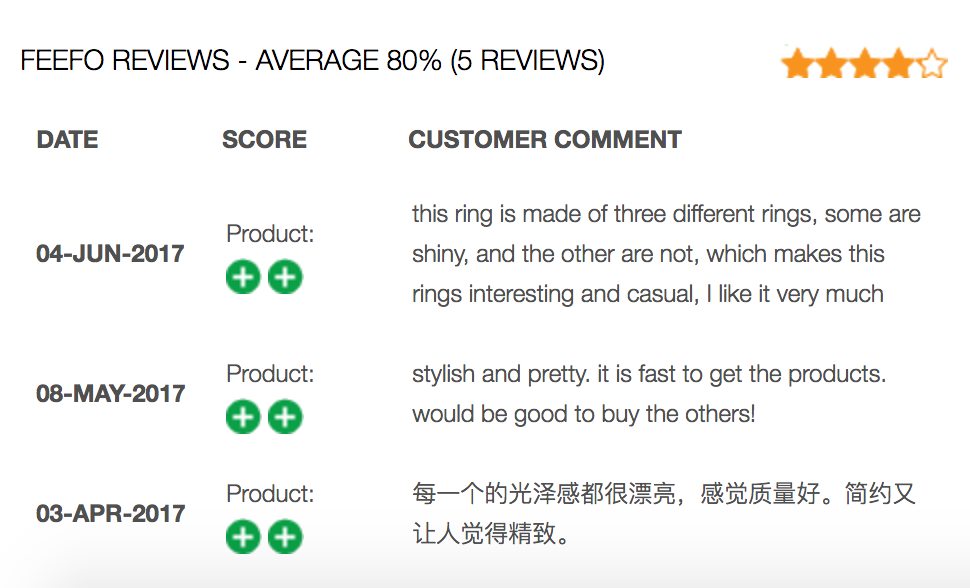
Task: Select the 03-APR-2017 review date
Action: point(110,514)
